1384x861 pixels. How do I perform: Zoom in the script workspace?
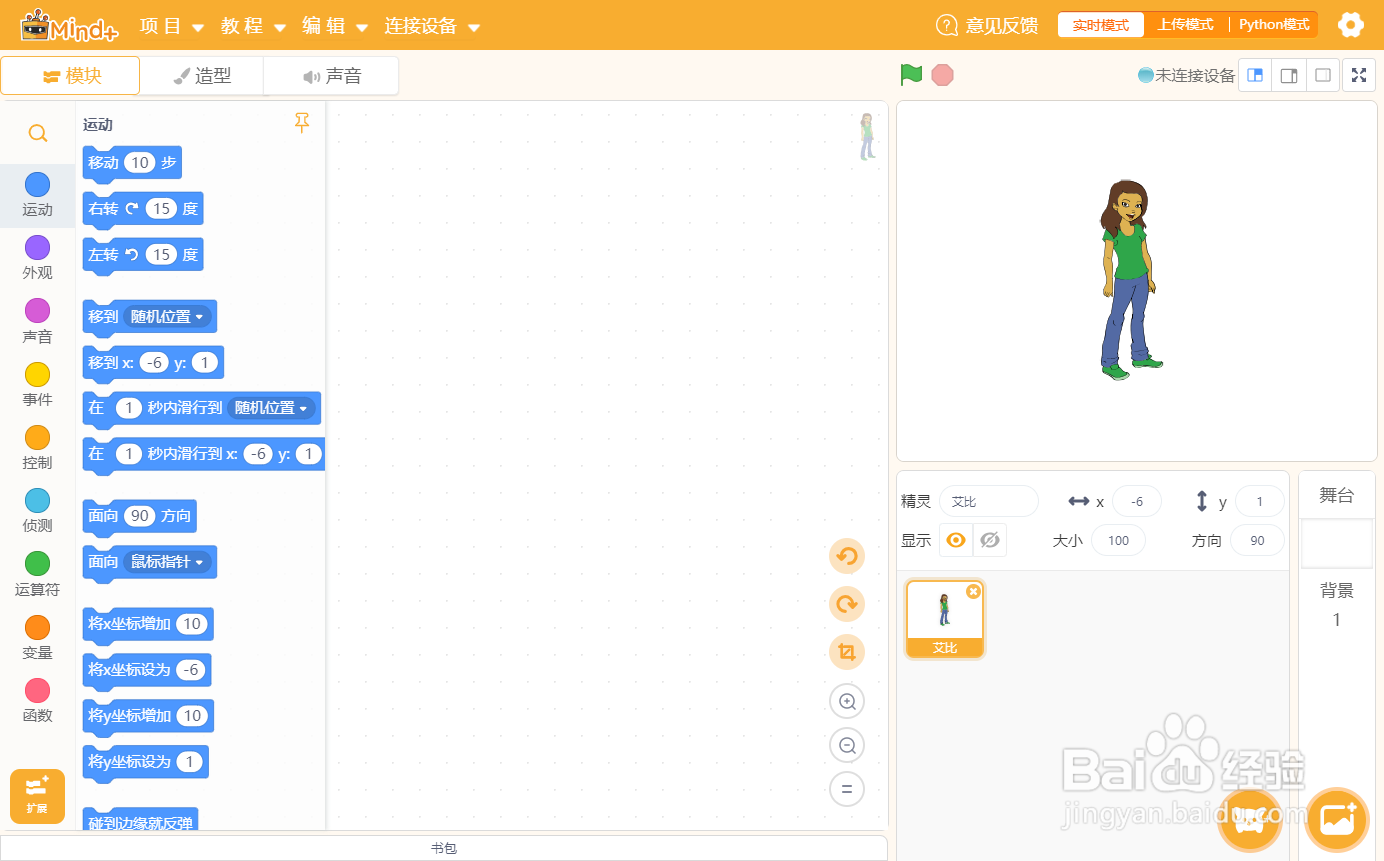pyautogui.click(x=847, y=701)
